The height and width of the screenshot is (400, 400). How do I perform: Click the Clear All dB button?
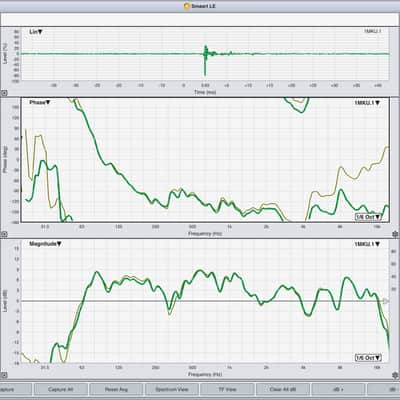point(283,389)
